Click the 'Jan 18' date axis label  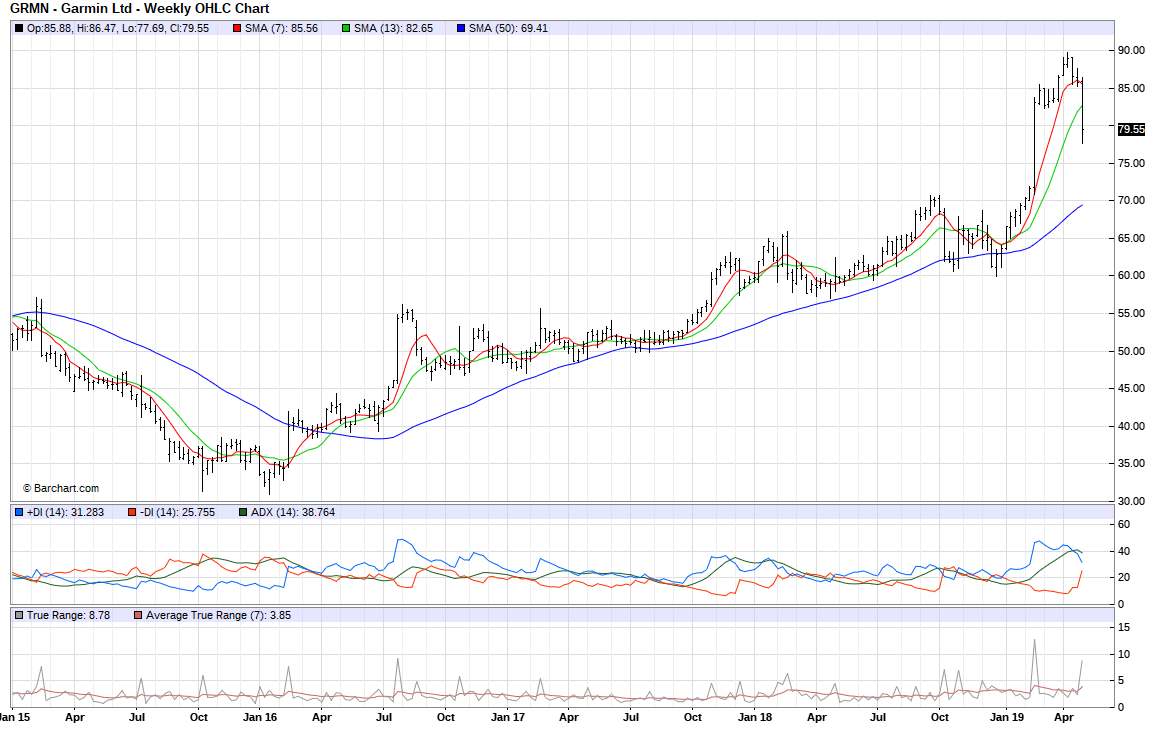coord(755,717)
